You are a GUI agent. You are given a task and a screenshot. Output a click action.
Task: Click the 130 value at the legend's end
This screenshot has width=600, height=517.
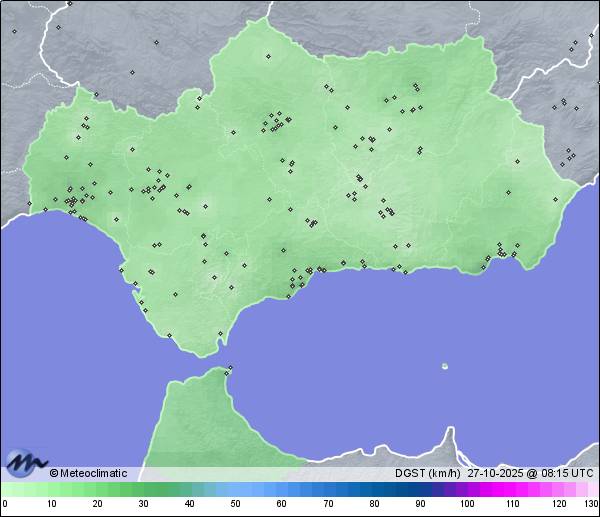pyautogui.click(x=591, y=504)
